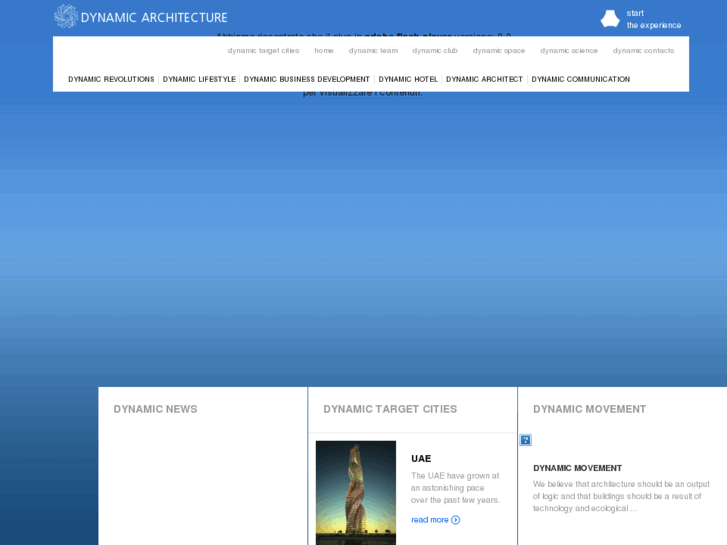727x545 pixels.
Task: Click the Dynamic Architecture spiral logo icon
Action: [66, 17]
